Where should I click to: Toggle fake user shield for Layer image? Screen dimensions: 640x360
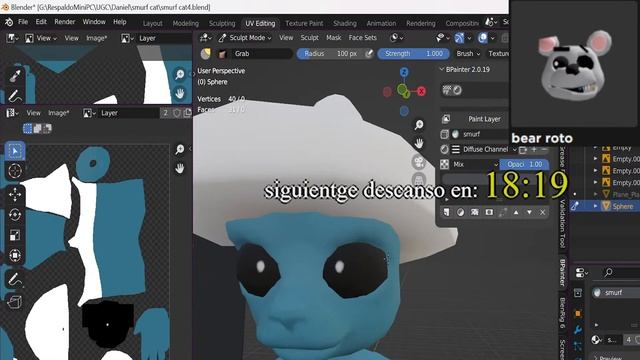pos(177,113)
